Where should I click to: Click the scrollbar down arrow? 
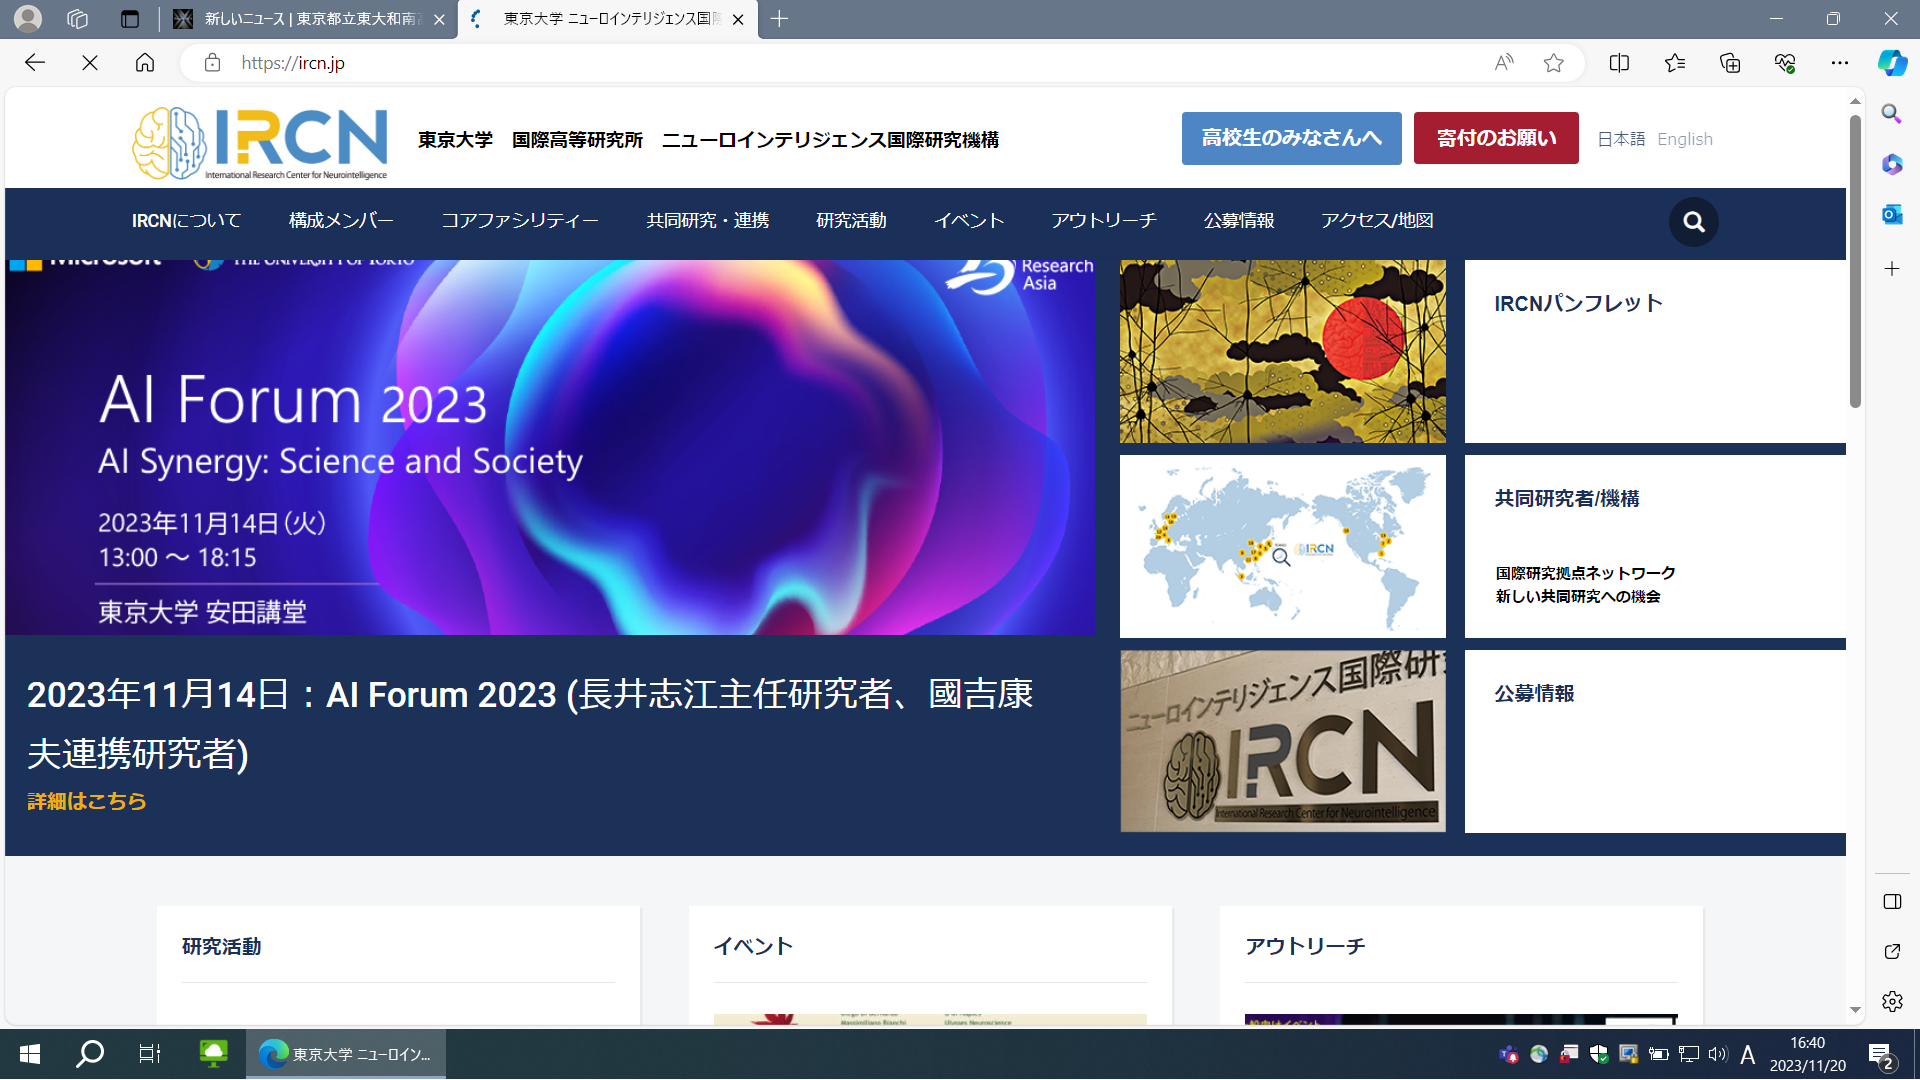pos(1855,1010)
